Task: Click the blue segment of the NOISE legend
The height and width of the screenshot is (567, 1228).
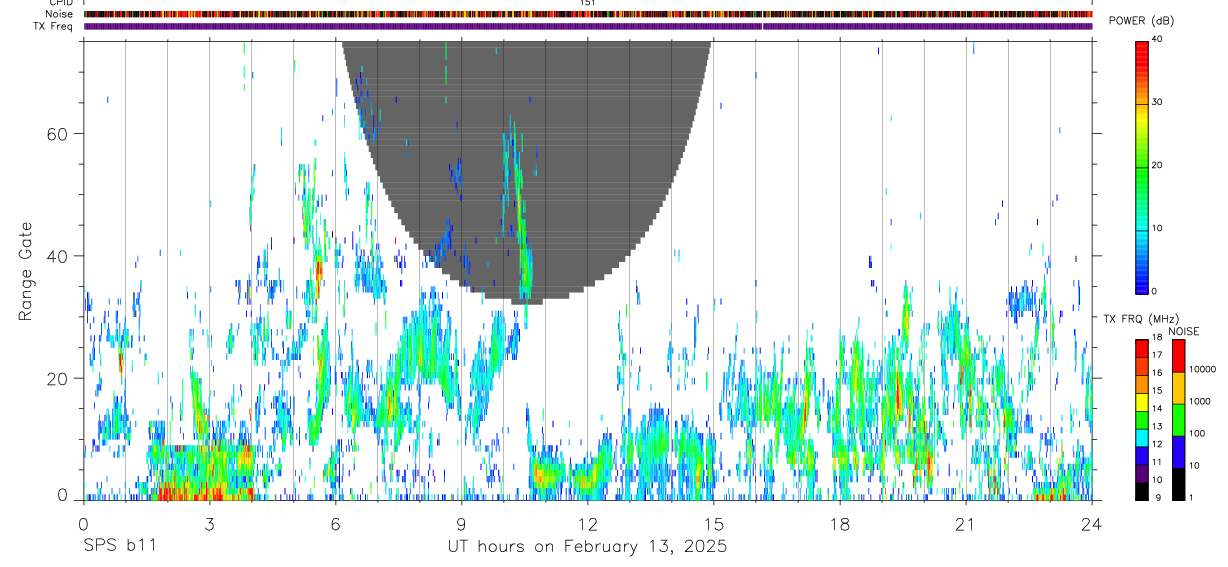Action: (x=1178, y=452)
